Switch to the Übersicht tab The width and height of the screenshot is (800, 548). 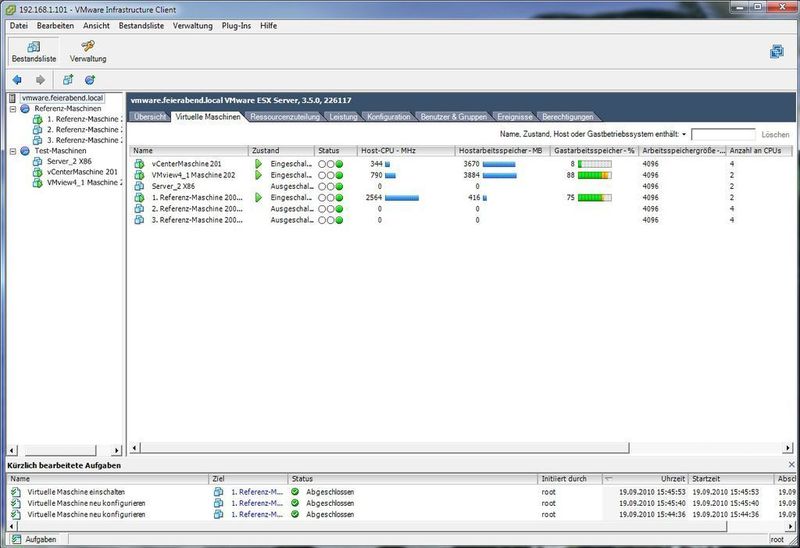click(x=150, y=117)
